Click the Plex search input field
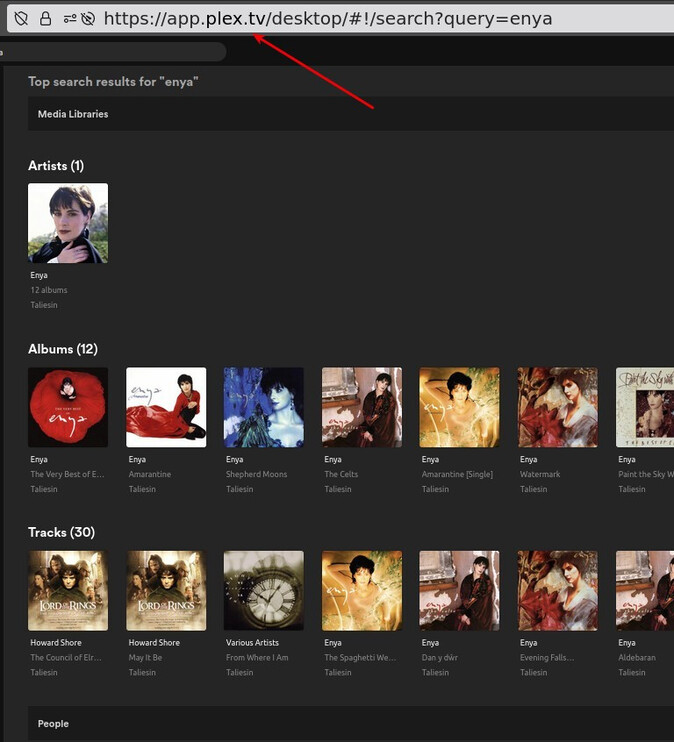The height and width of the screenshot is (742, 674). (113, 52)
